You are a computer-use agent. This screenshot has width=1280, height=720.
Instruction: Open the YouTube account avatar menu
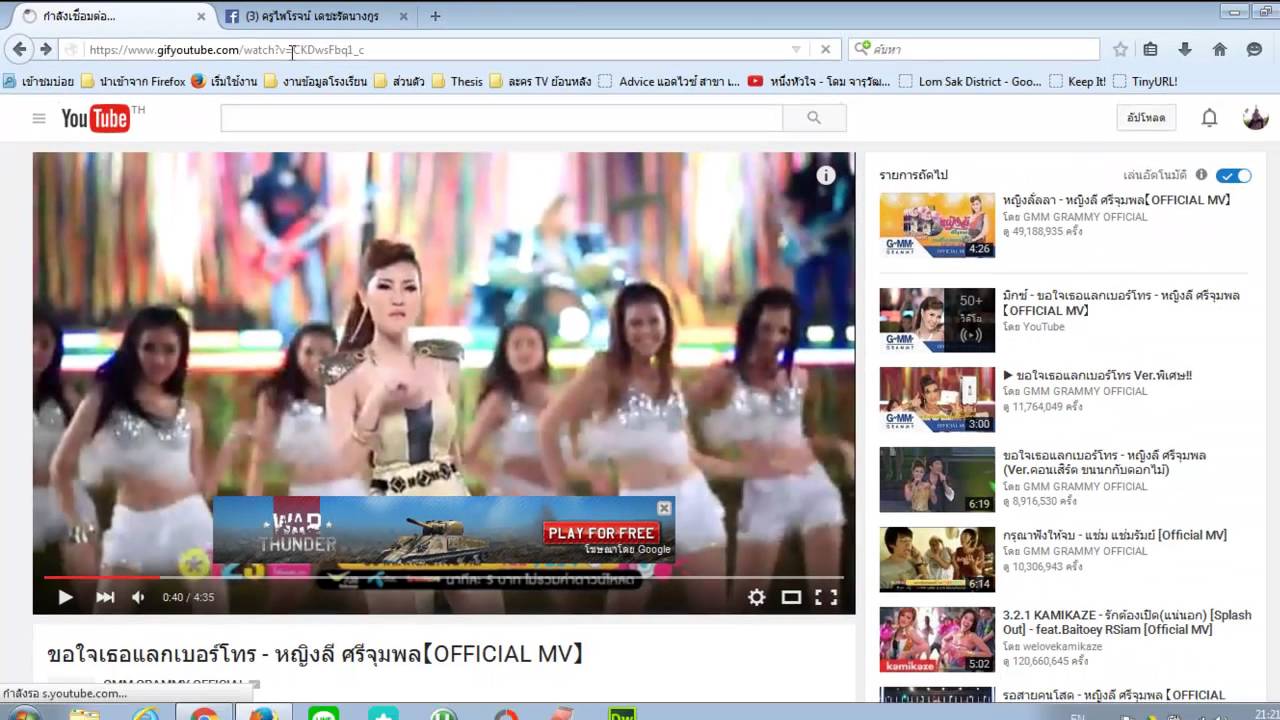click(1255, 118)
